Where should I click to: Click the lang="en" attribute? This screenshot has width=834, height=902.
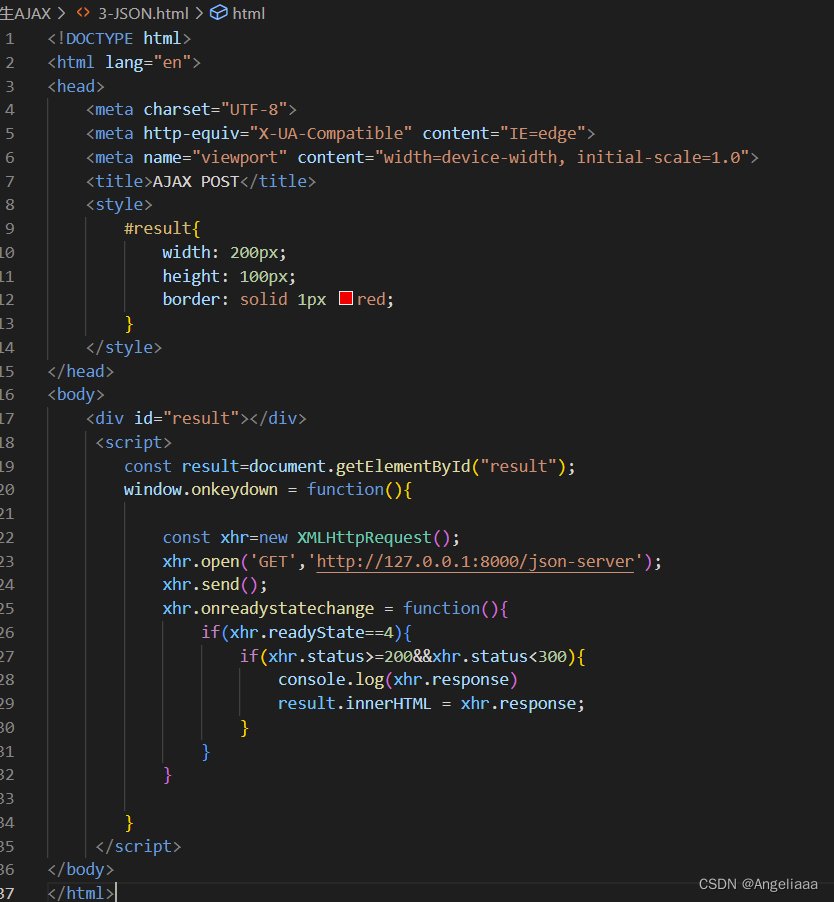click(148, 62)
